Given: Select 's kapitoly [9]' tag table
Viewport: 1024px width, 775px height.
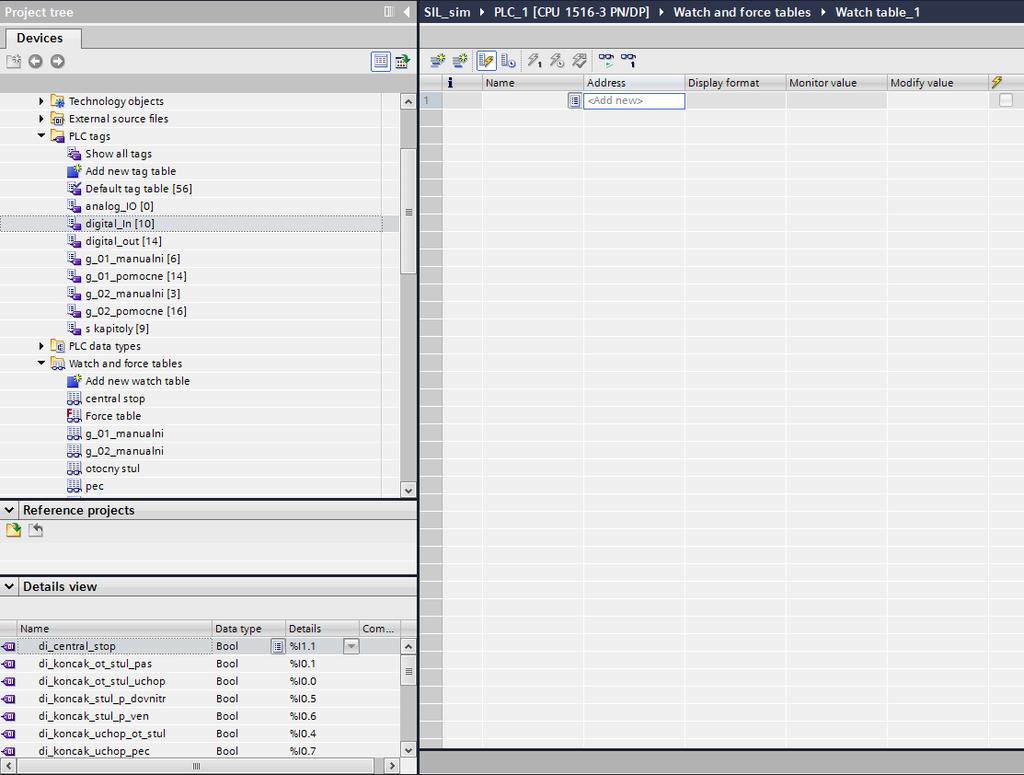Looking at the screenshot, I should [117, 328].
